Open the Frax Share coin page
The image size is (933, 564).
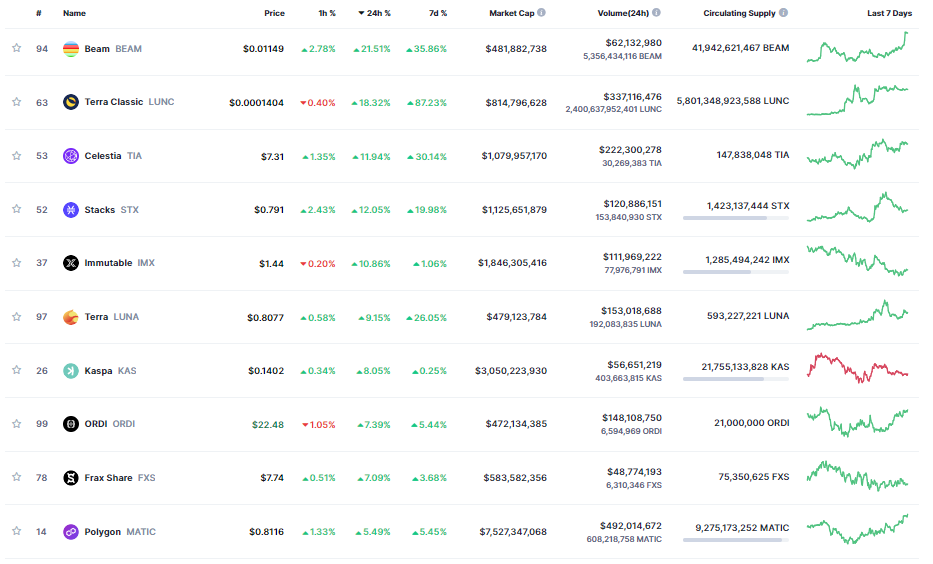(107, 478)
